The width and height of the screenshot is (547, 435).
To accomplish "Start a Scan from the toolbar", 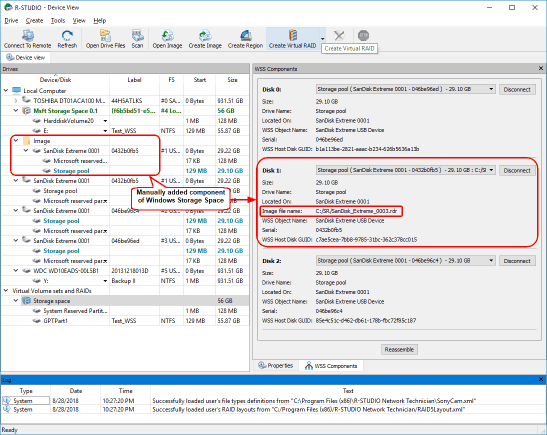I will tap(137, 36).
